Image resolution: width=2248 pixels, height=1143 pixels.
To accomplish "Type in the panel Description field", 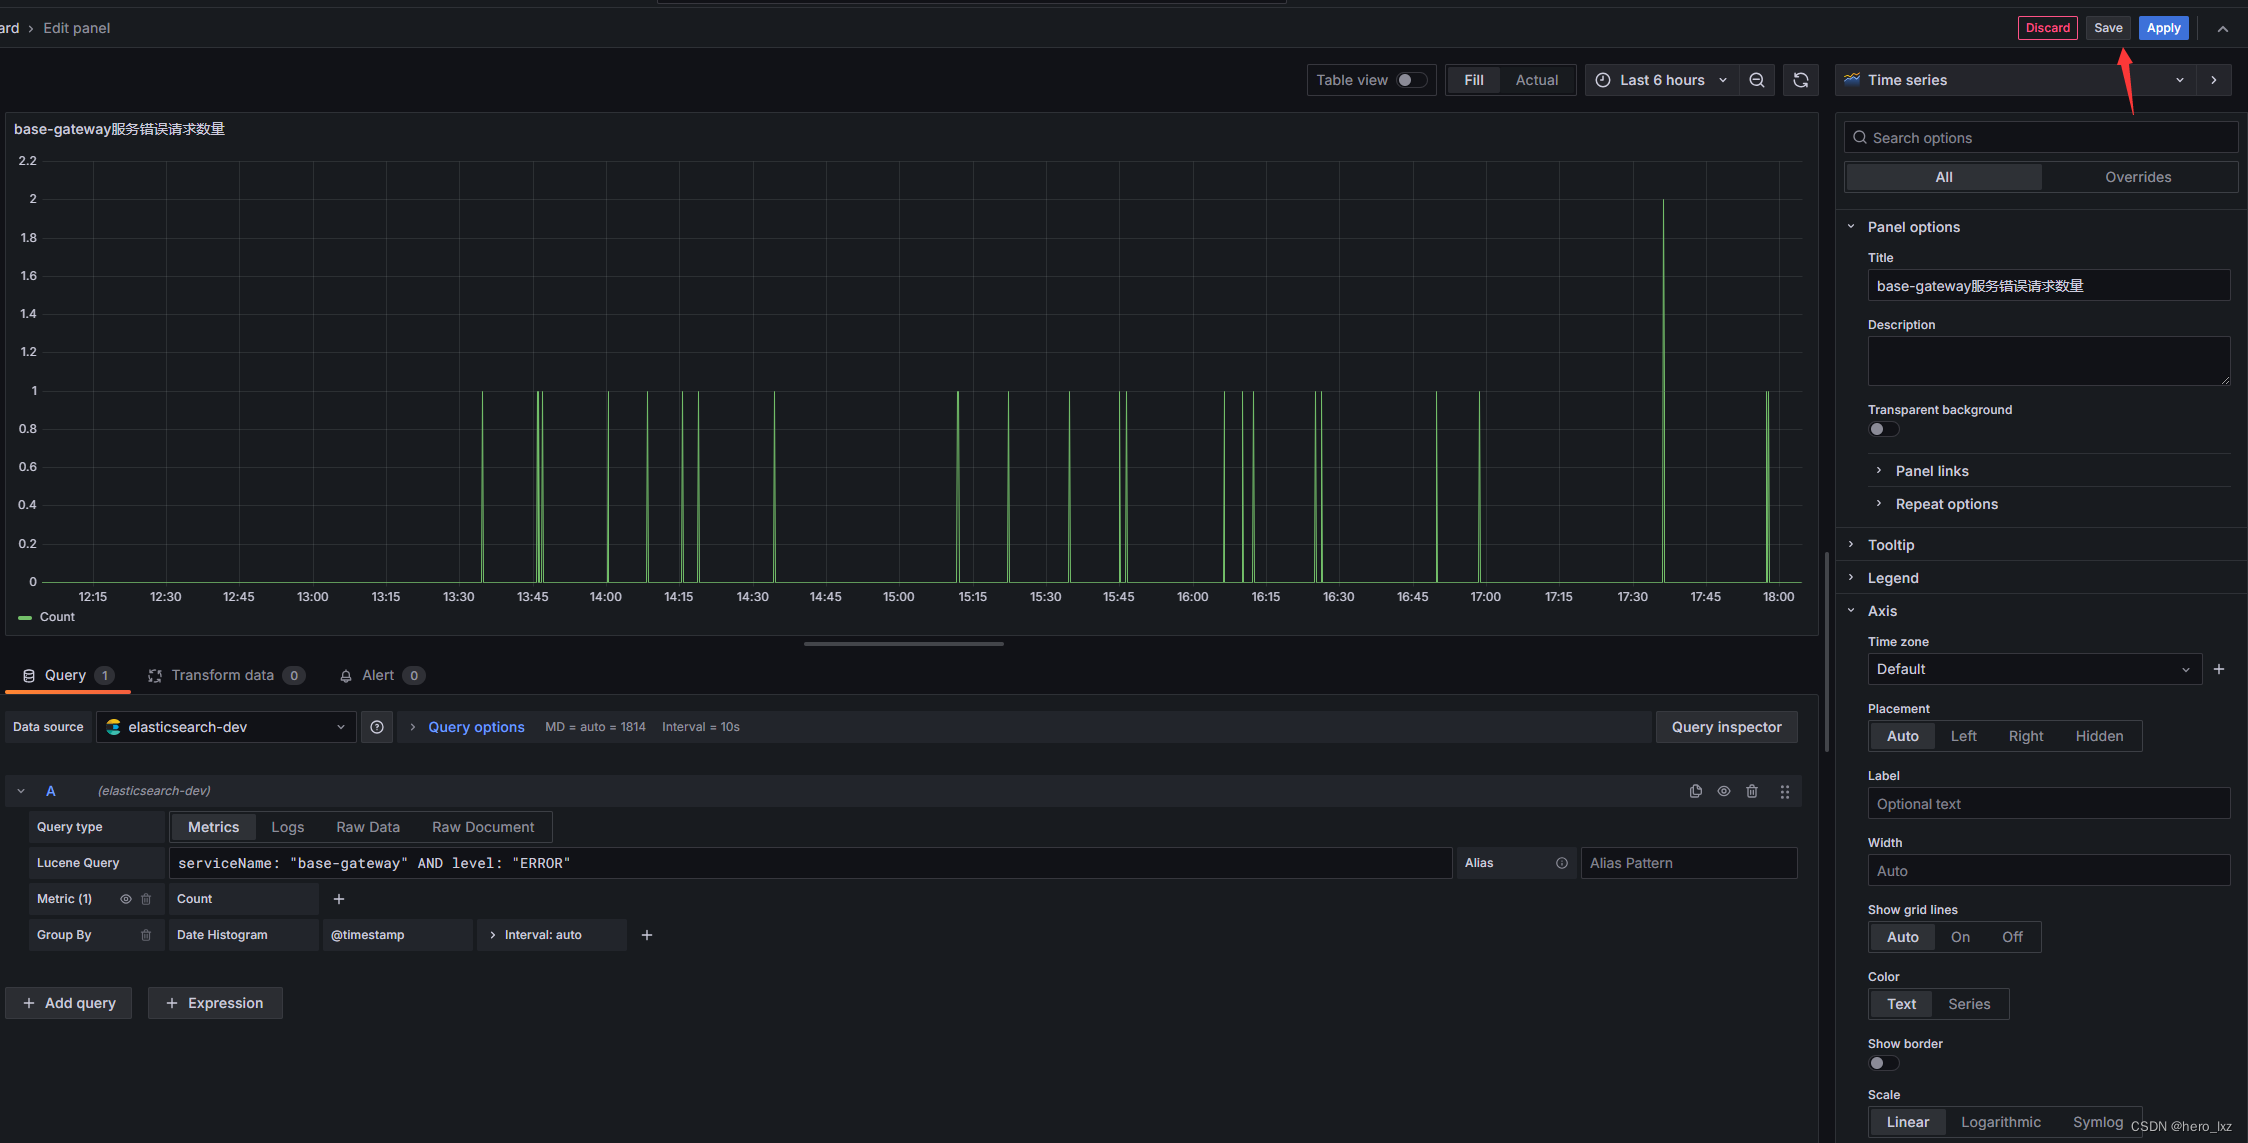I will [x=2048, y=360].
